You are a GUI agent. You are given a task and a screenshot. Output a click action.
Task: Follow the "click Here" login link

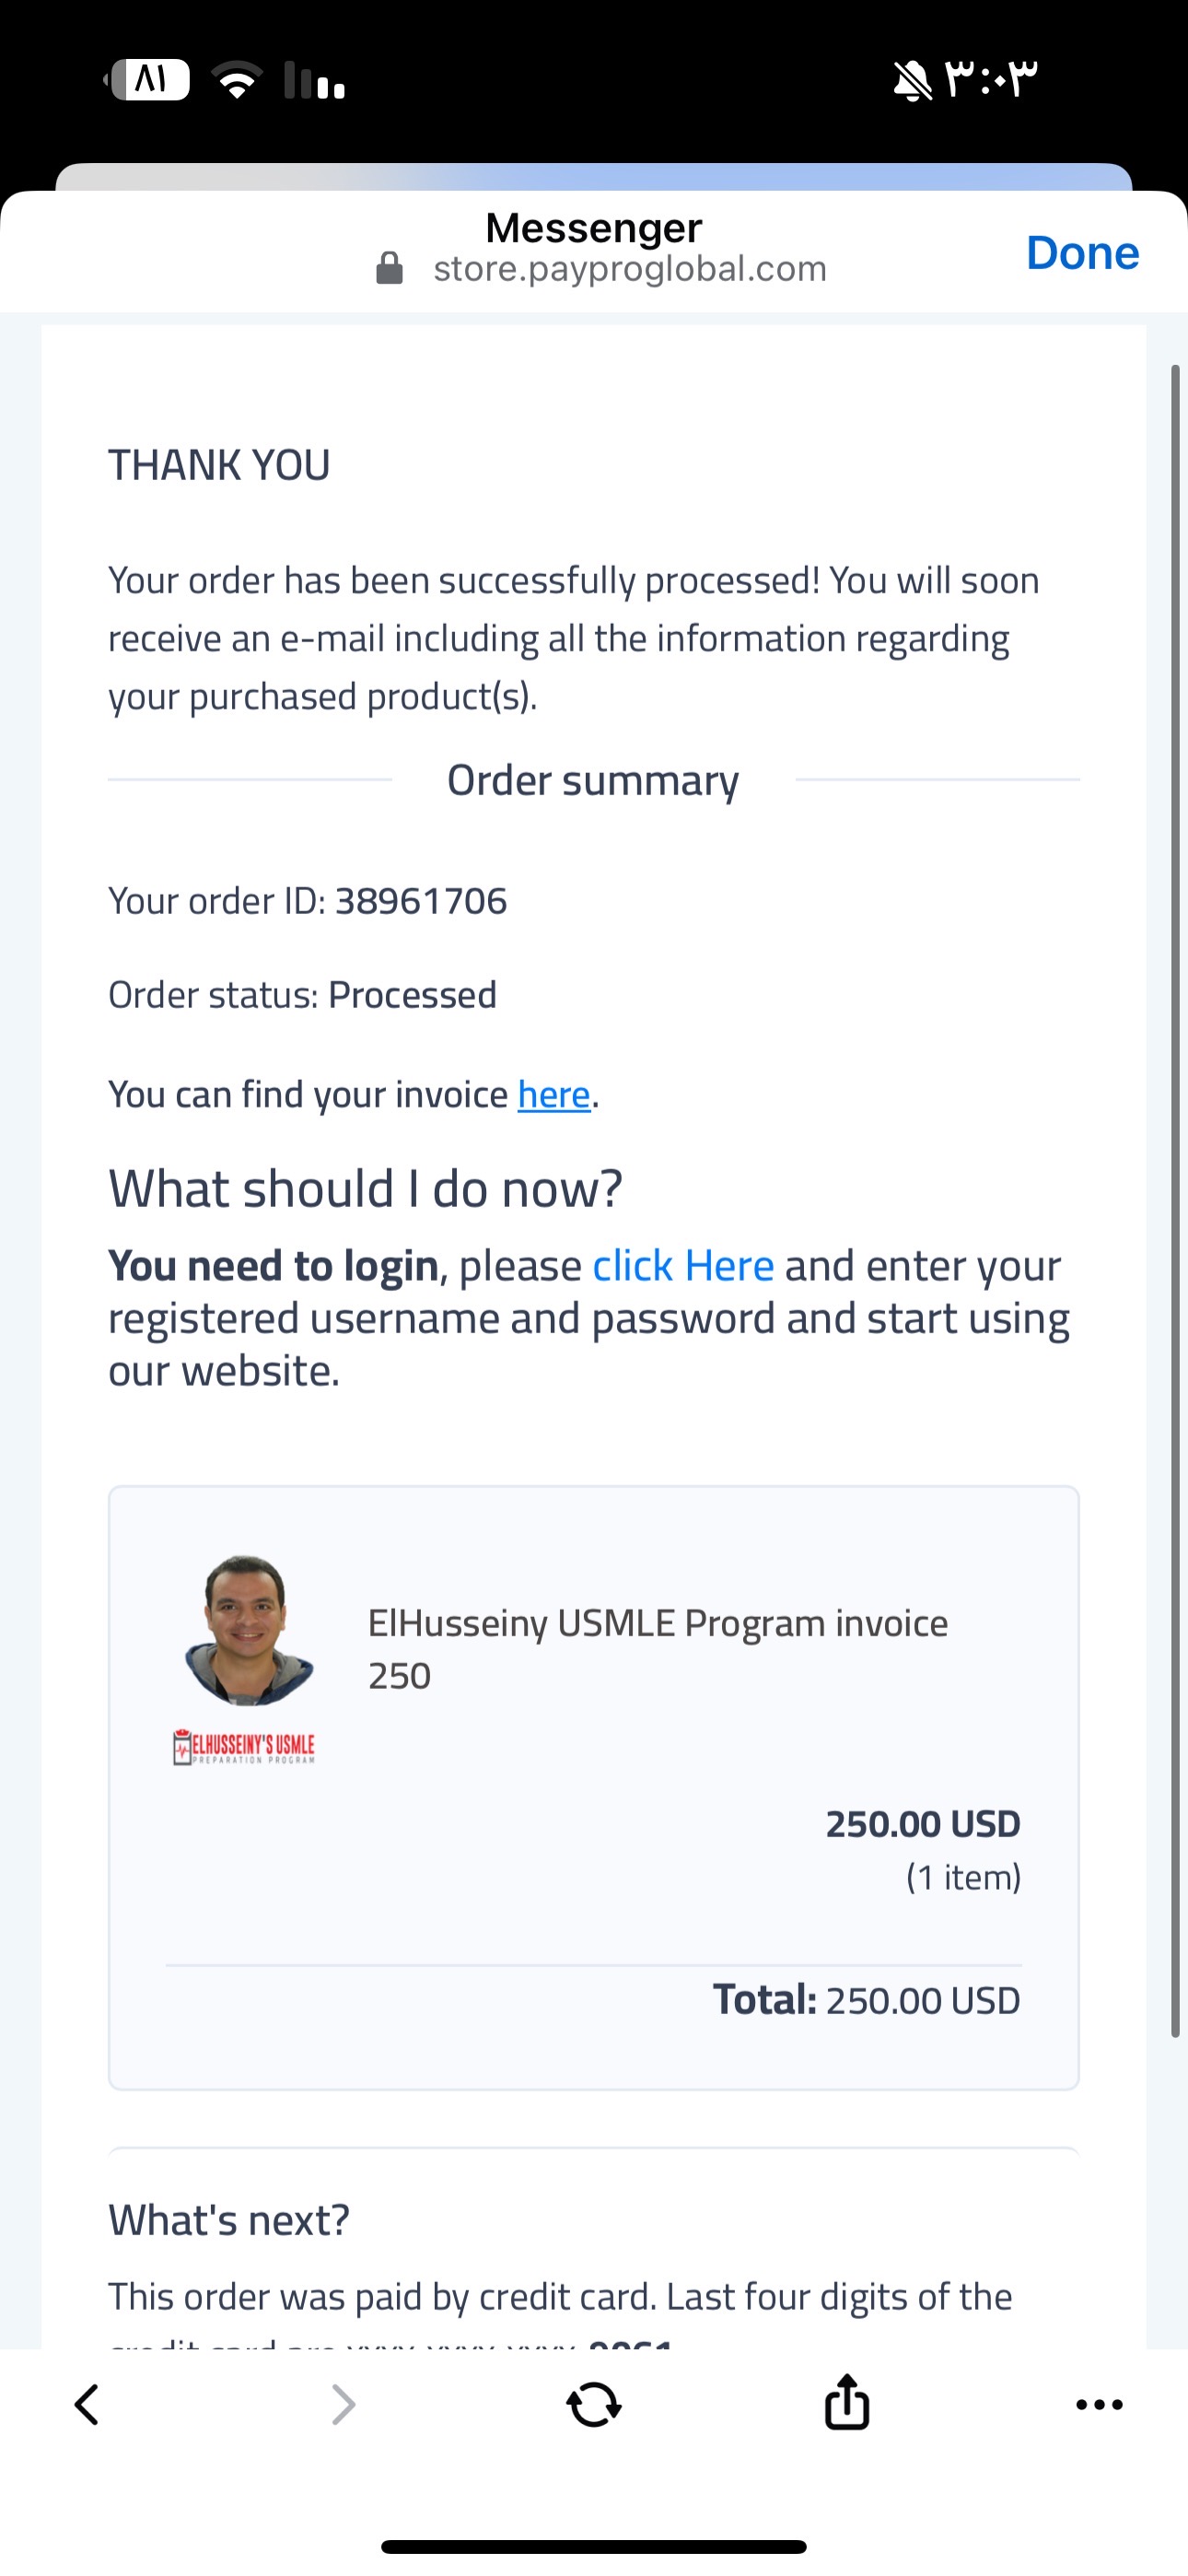683,1266
